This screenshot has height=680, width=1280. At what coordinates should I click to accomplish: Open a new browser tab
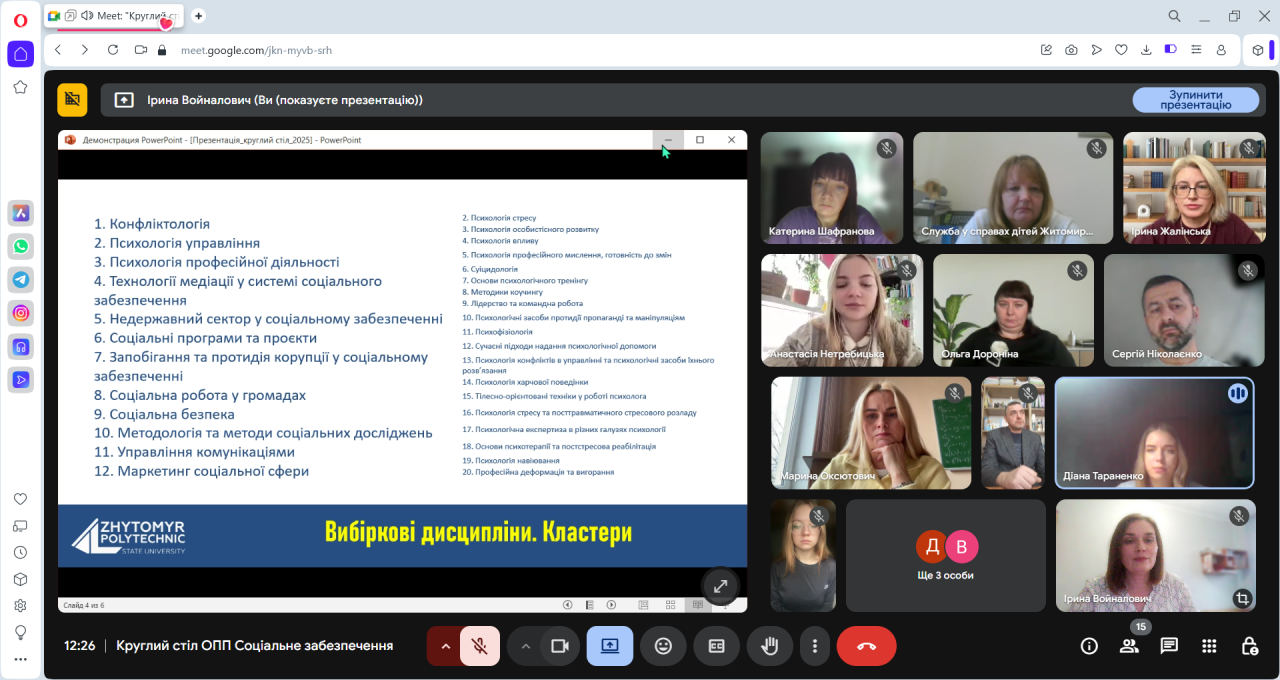[x=198, y=15]
